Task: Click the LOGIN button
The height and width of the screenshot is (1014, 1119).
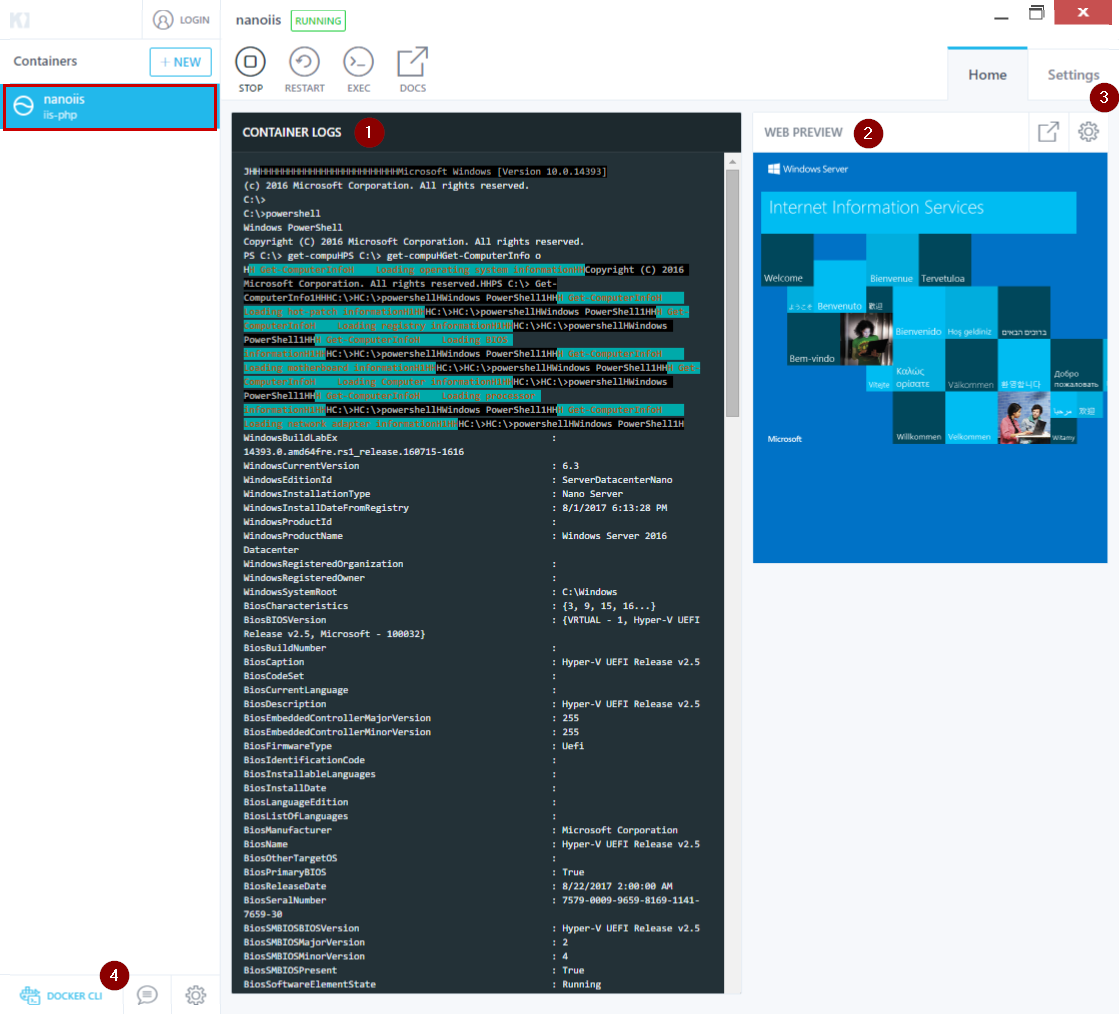Action: click(182, 20)
